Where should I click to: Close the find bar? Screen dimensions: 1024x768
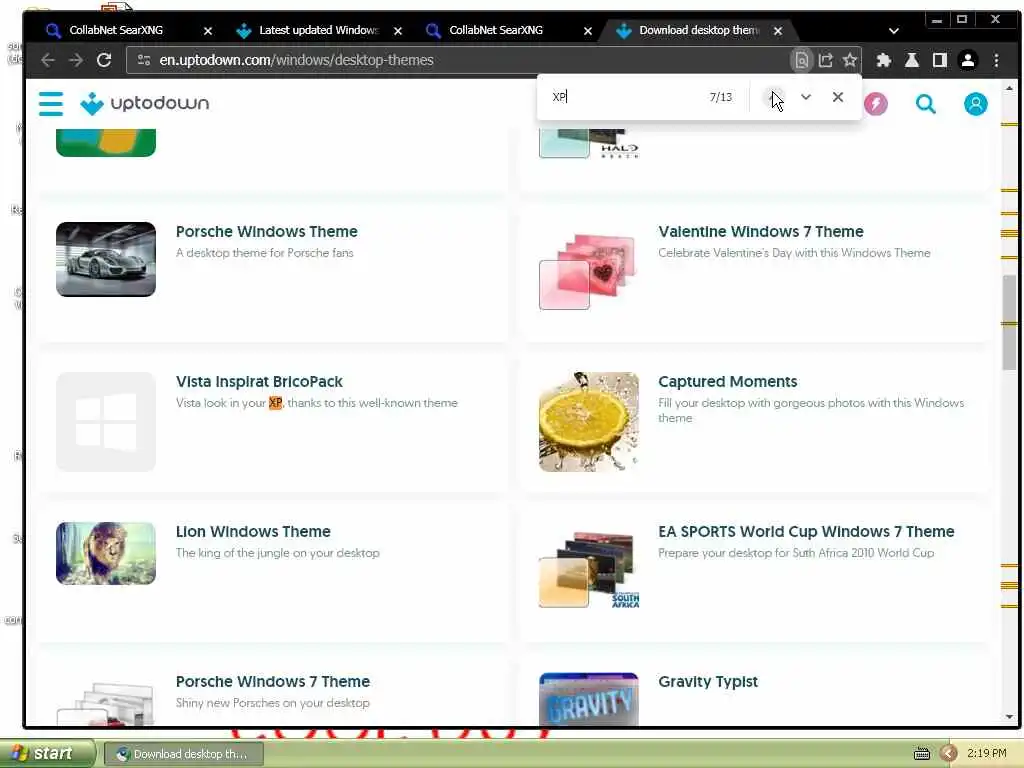(838, 97)
